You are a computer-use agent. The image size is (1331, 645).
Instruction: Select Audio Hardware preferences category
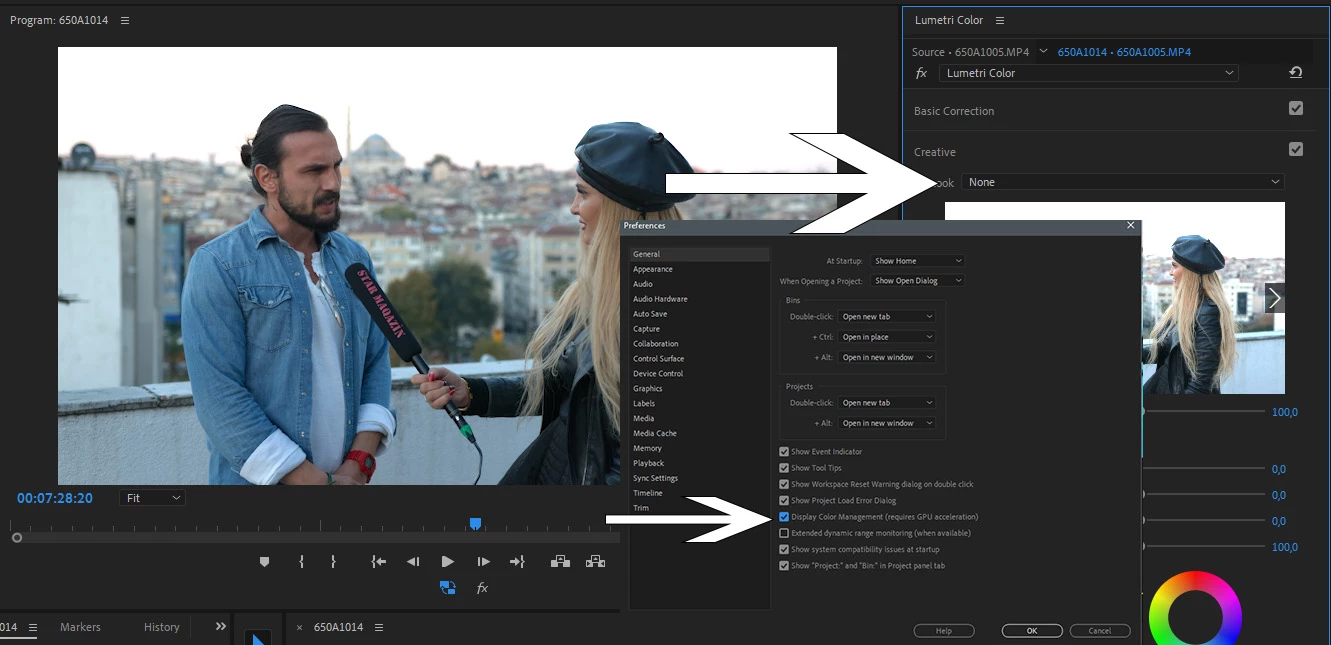[x=660, y=299]
